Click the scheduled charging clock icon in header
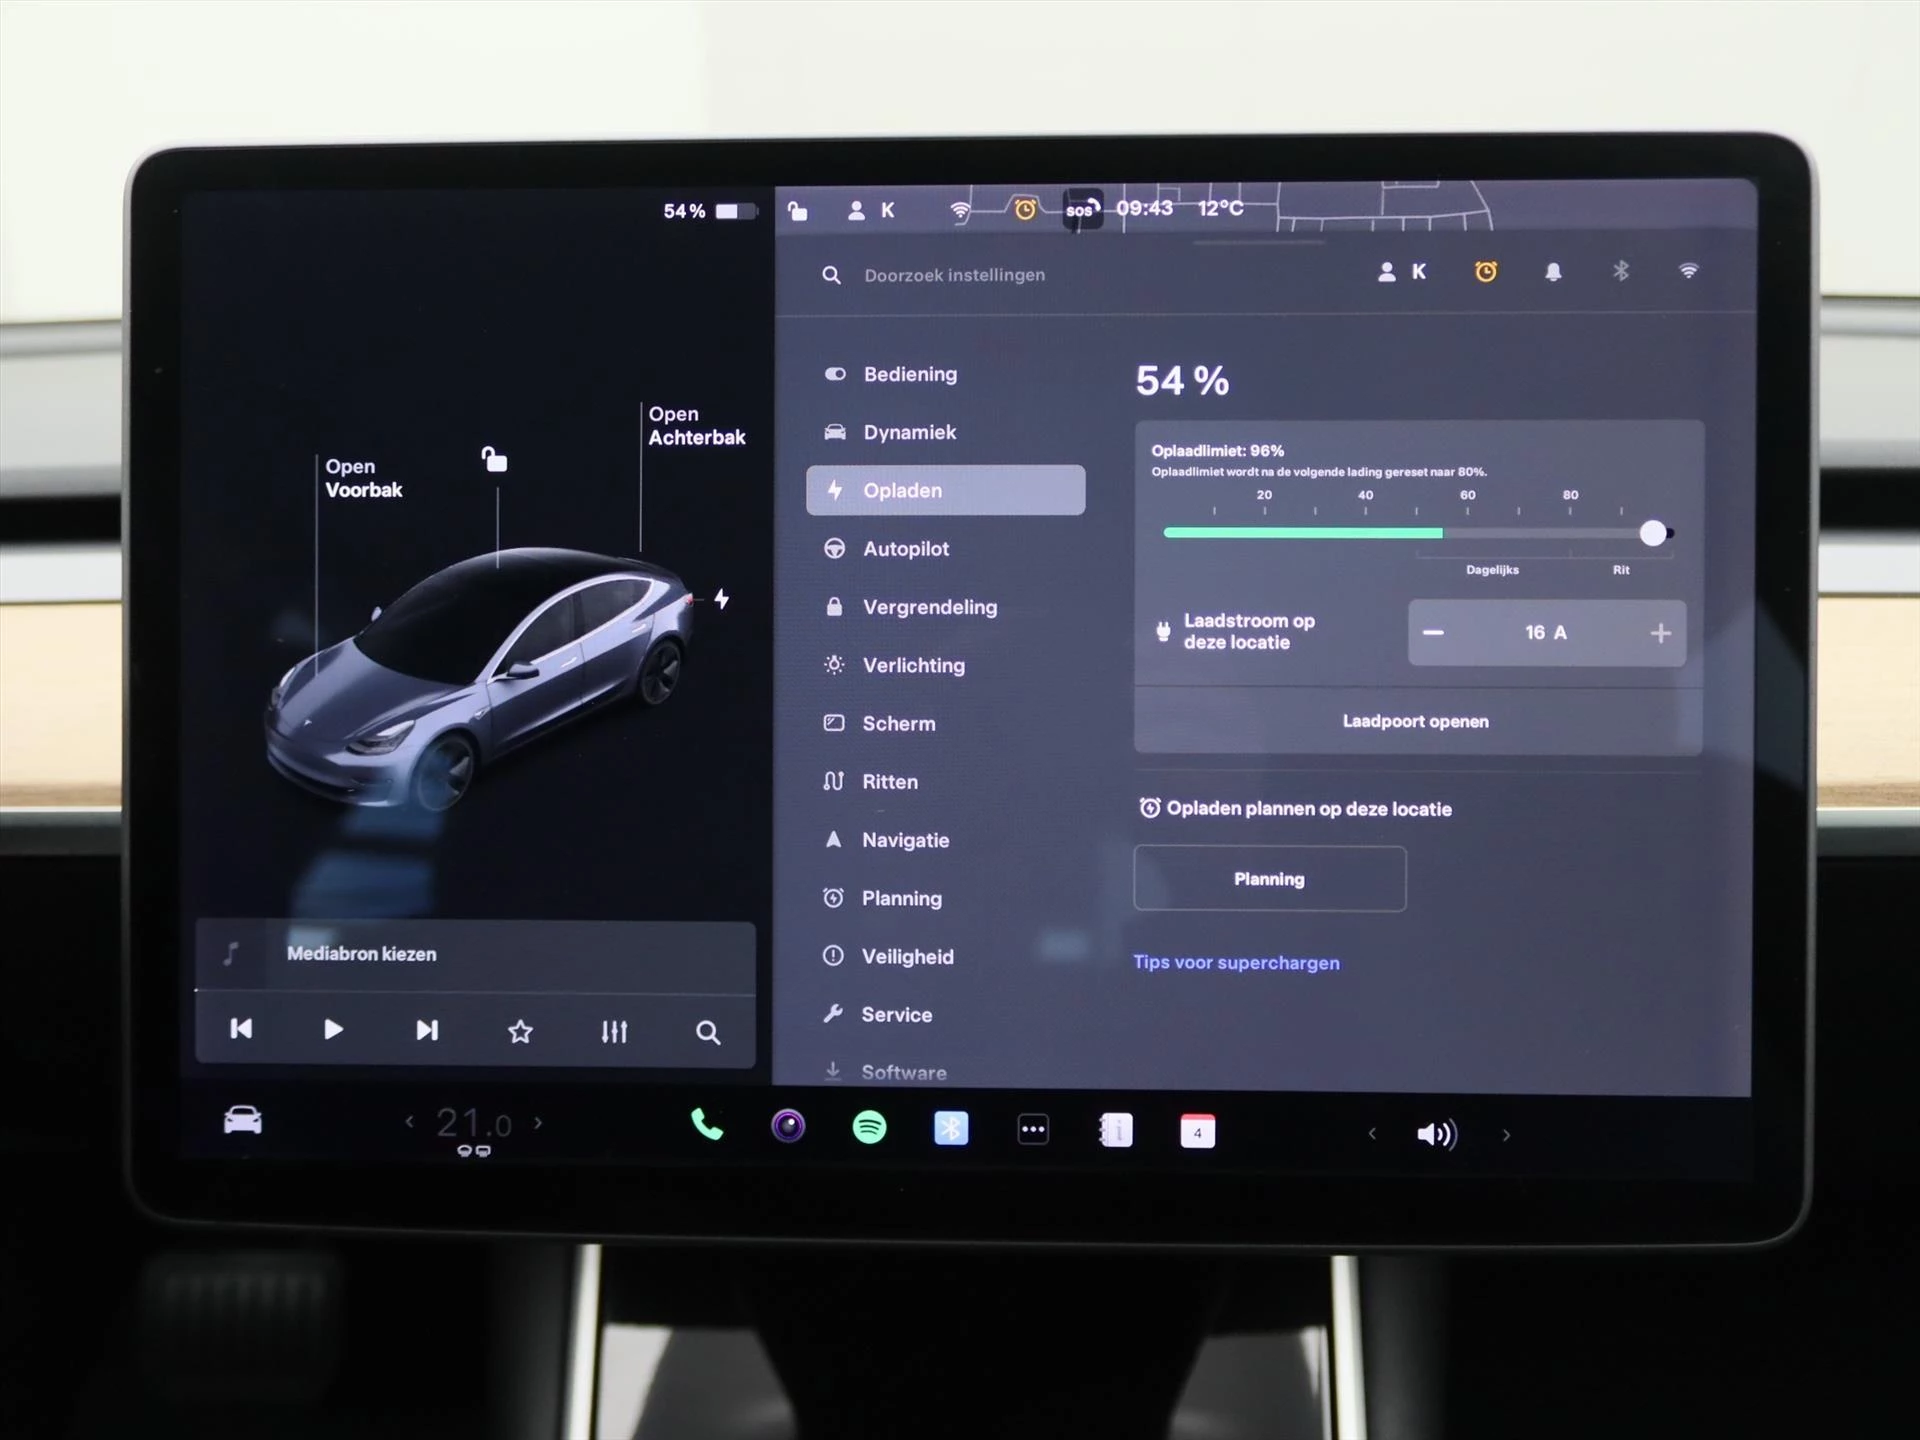 pos(1487,271)
